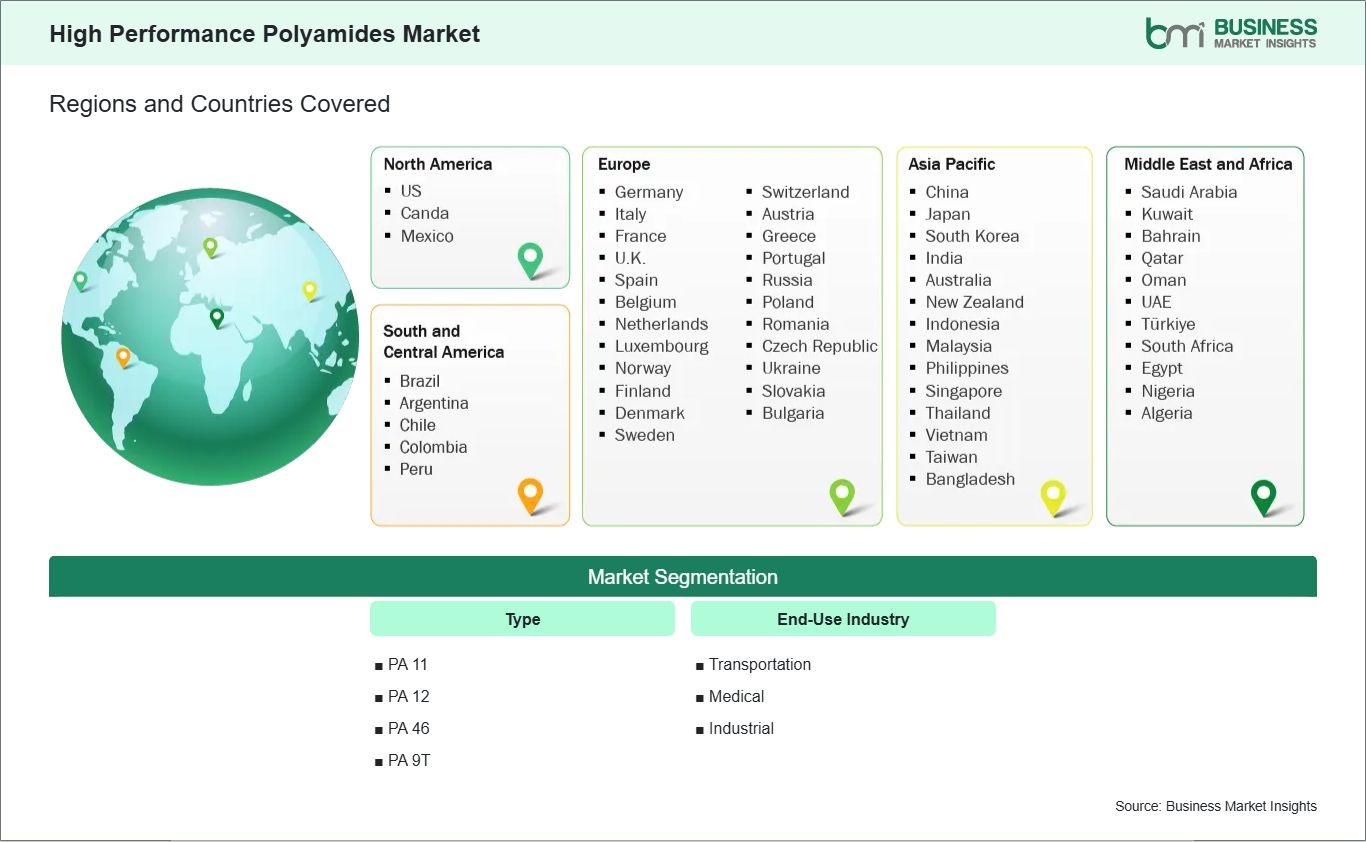Click the green pin in North America card
Screen dimensions: 1366x842
coord(530,259)
